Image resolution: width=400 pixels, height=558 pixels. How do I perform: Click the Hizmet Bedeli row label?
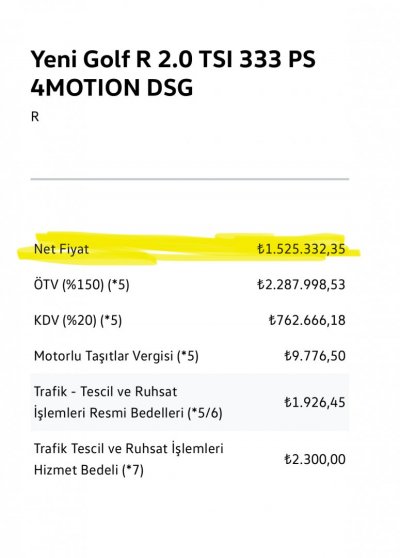128,459
